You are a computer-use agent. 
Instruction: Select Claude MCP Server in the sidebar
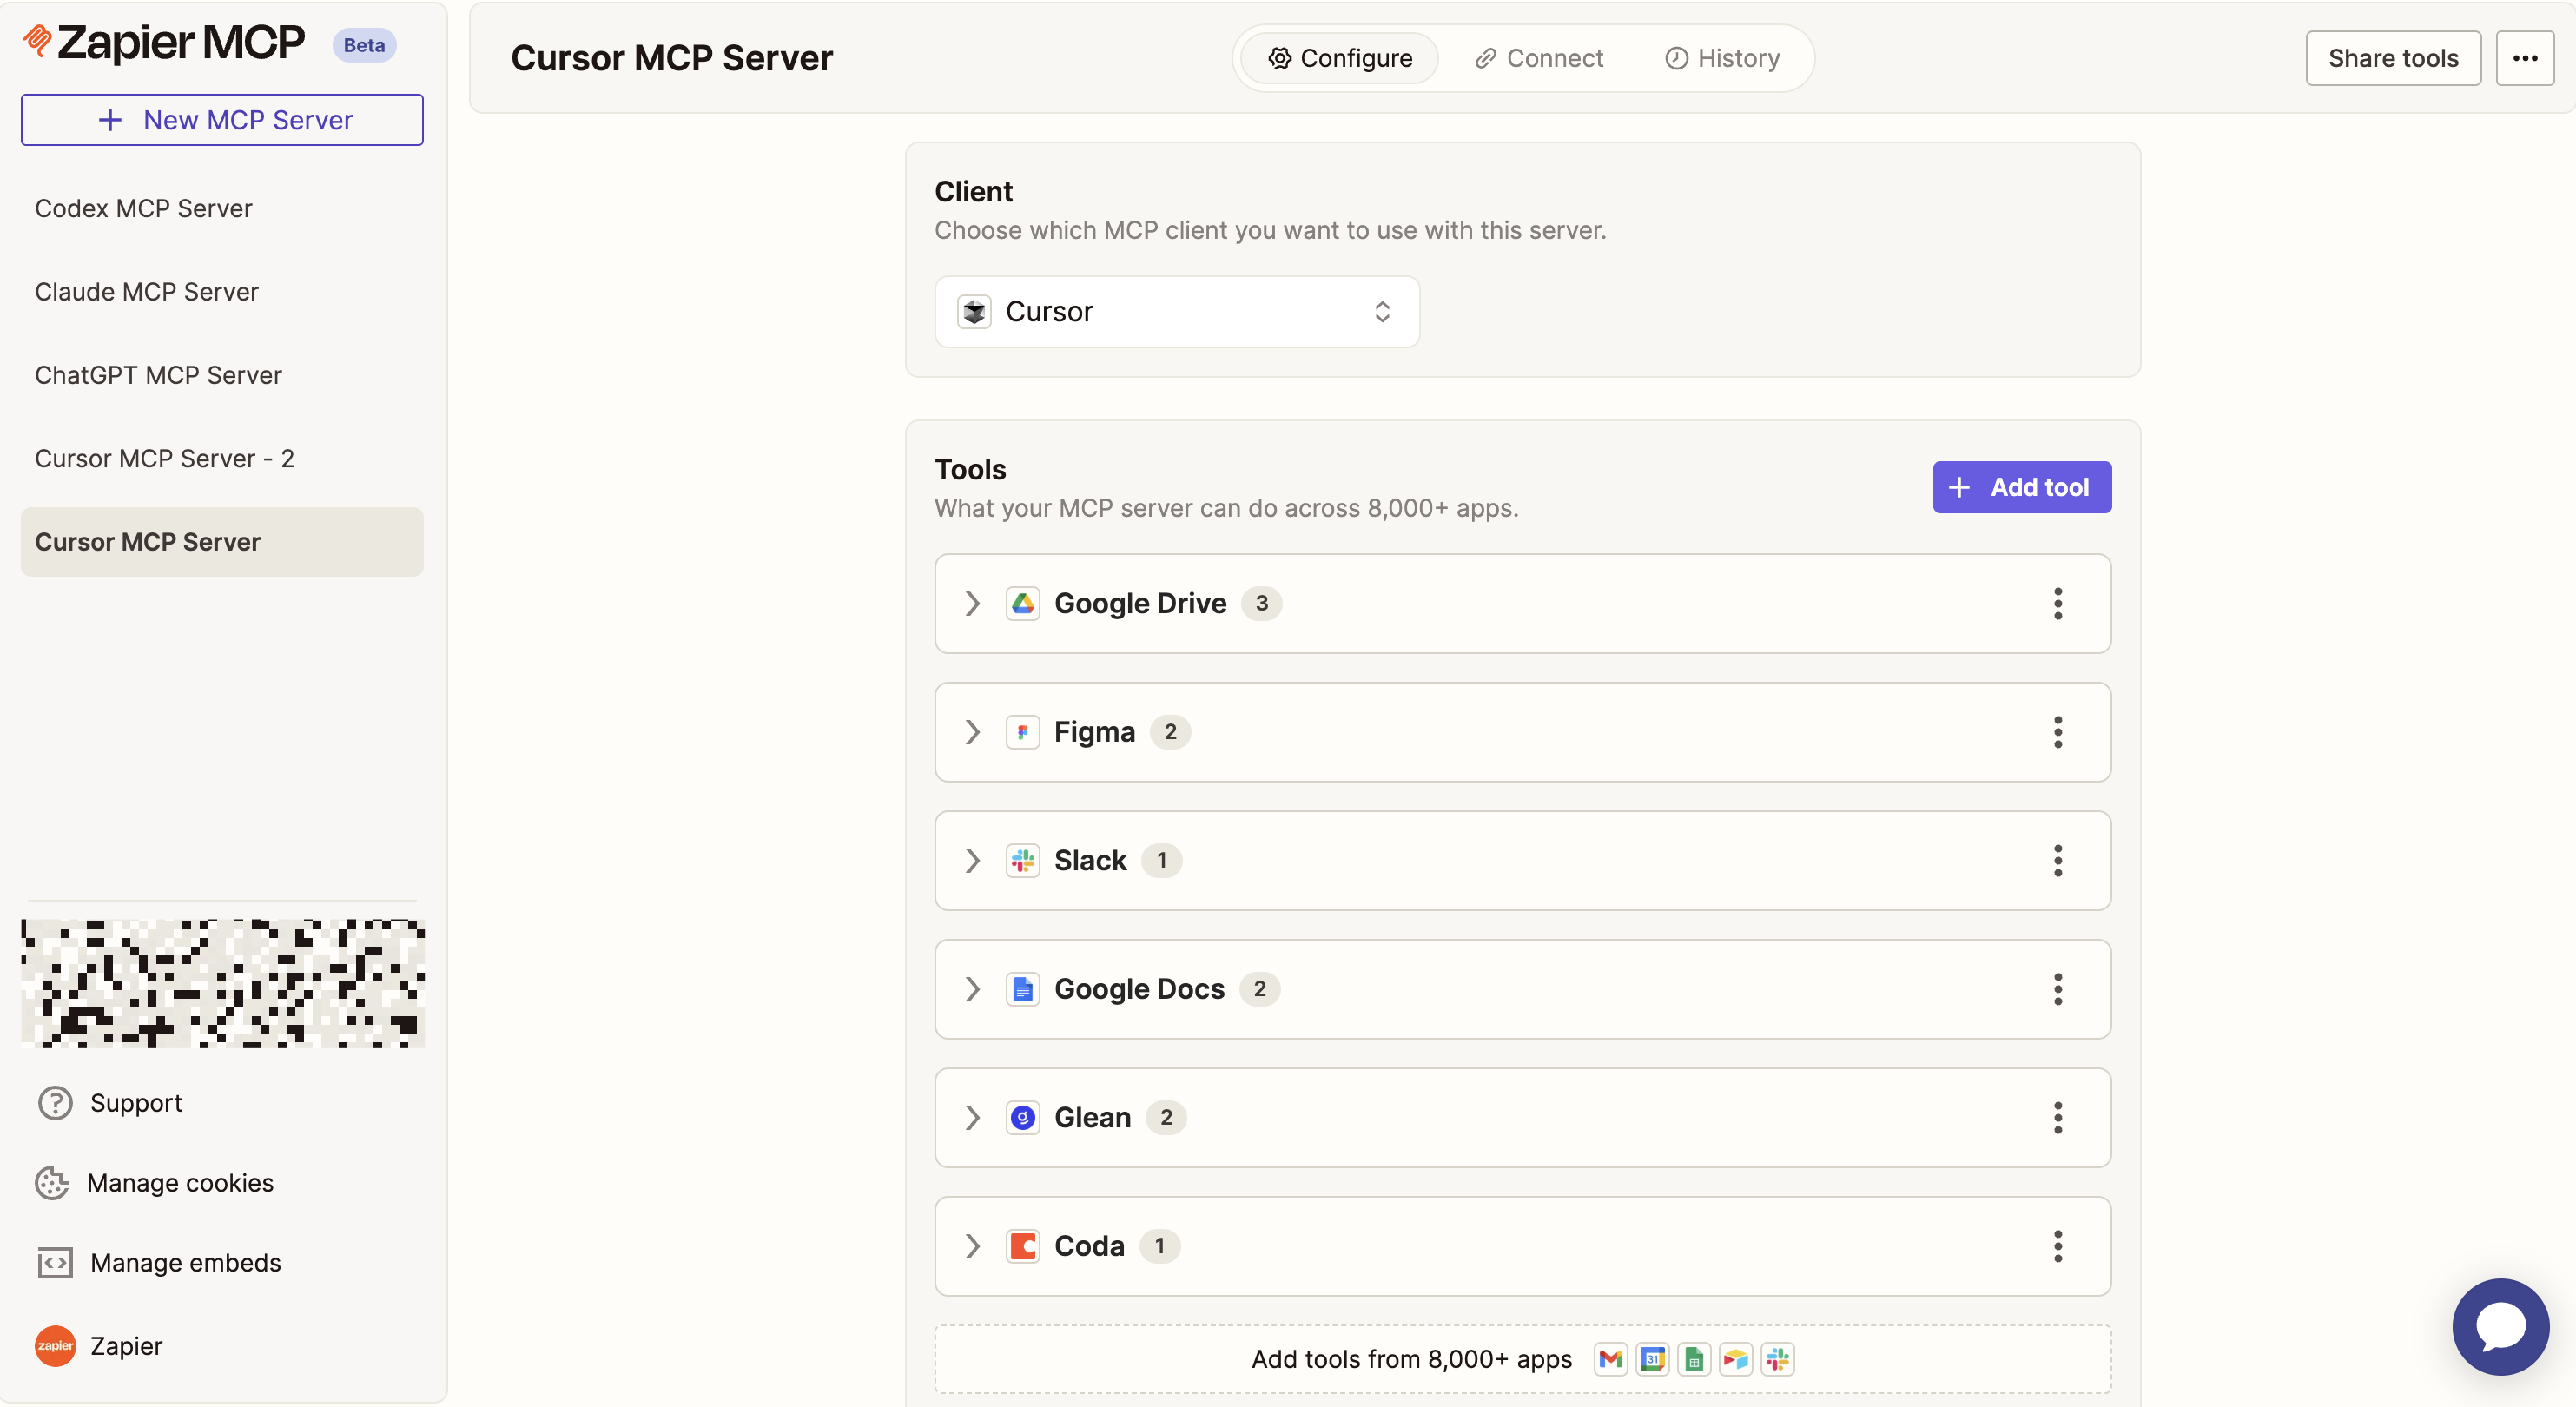[x=147, y=292]
